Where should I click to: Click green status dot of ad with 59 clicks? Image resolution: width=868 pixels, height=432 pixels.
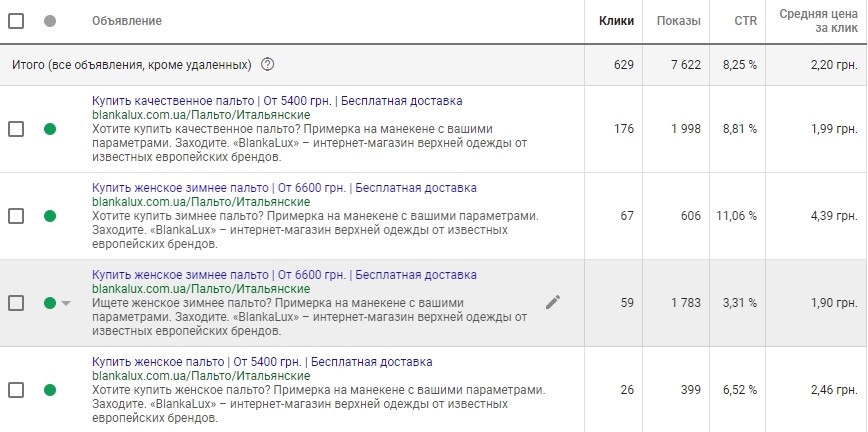point(50,303)
